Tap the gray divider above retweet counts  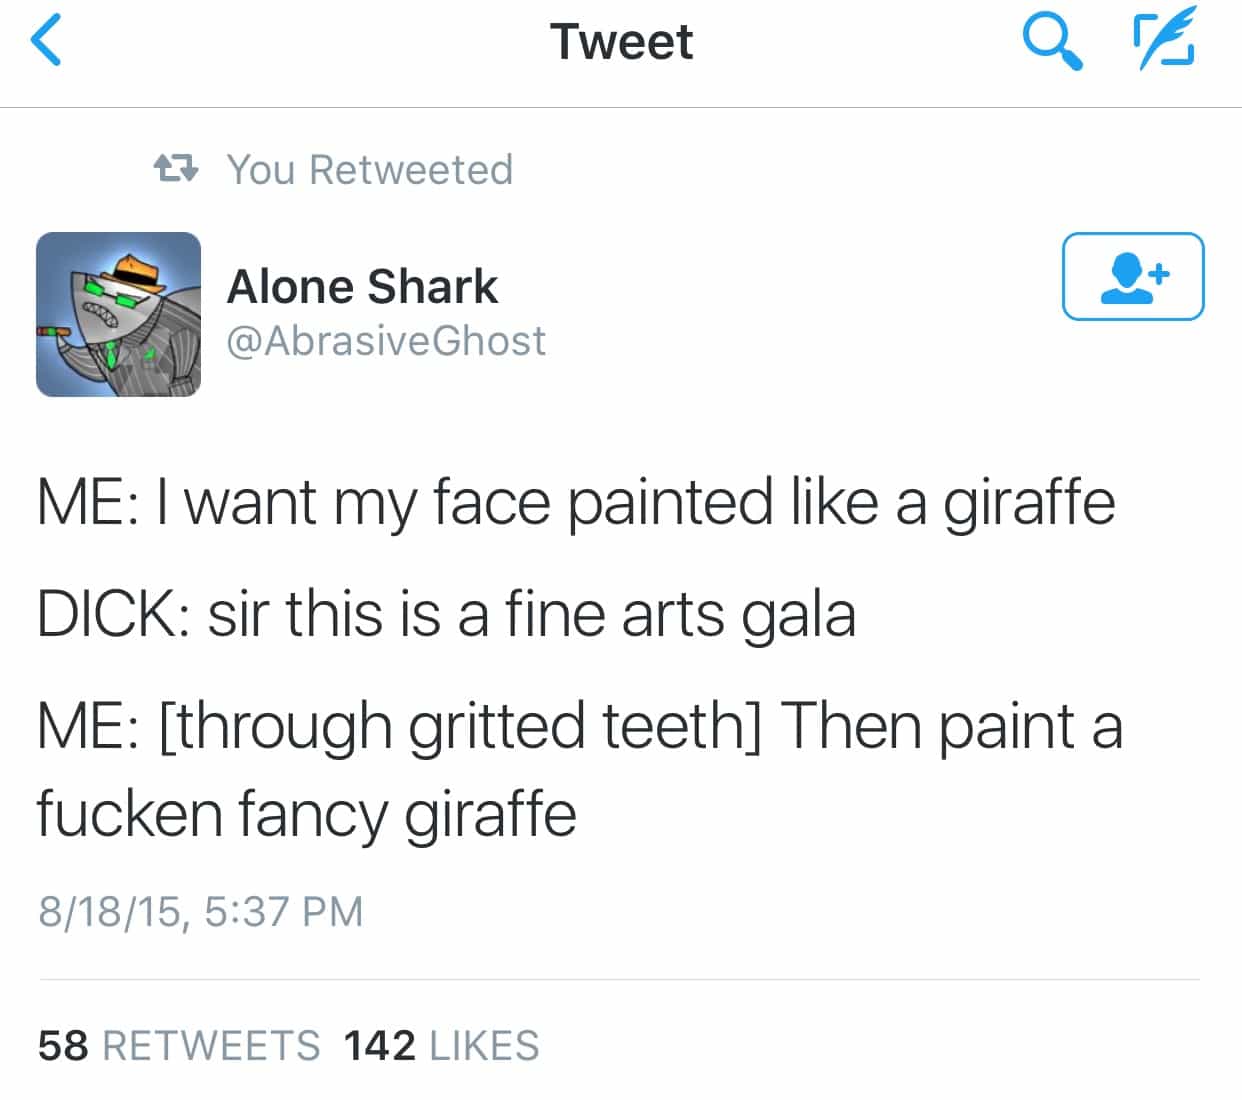click(x=620, y=979)
